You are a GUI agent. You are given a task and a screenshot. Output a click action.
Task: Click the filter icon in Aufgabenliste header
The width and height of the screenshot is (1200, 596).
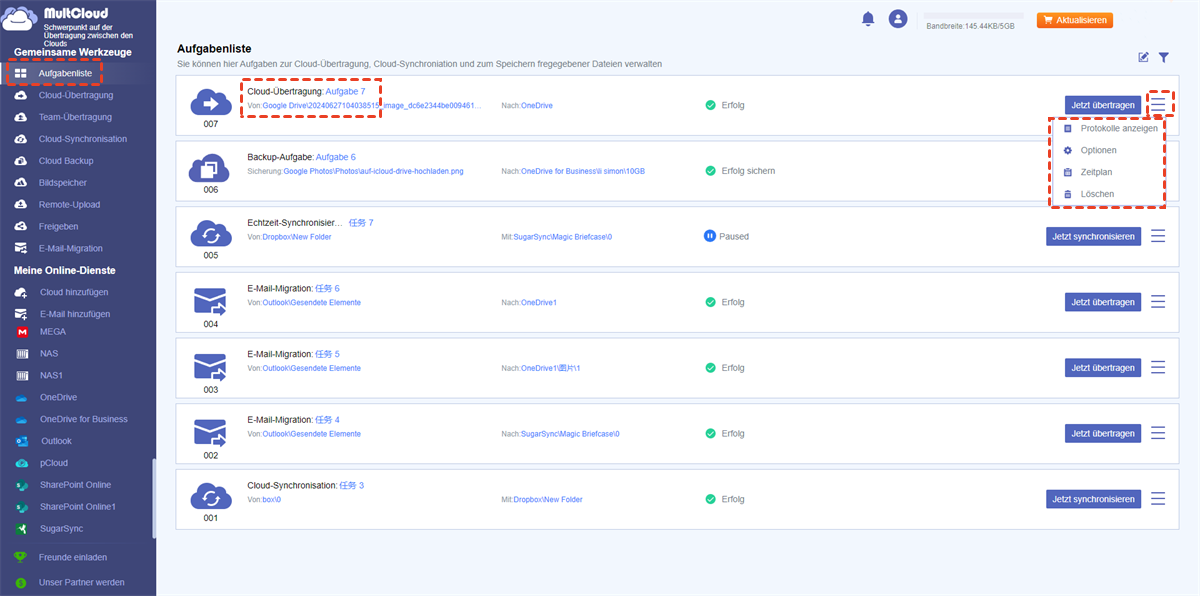coord(1164,57)
